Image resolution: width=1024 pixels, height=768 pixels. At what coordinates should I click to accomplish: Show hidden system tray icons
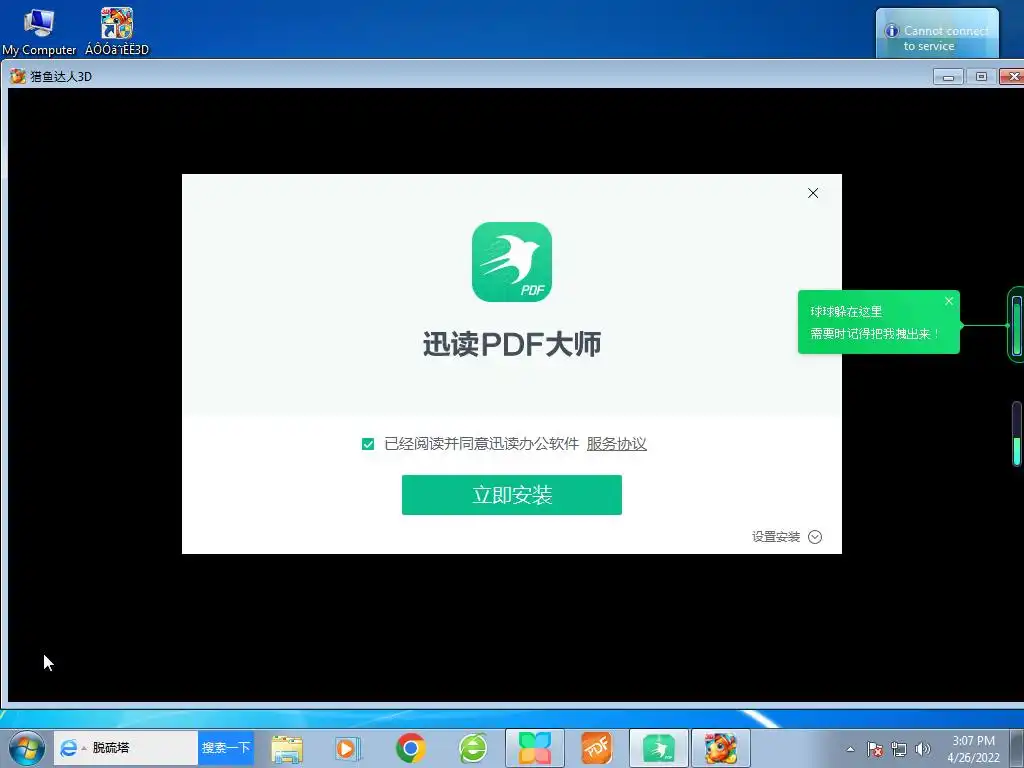coord(850,749)
